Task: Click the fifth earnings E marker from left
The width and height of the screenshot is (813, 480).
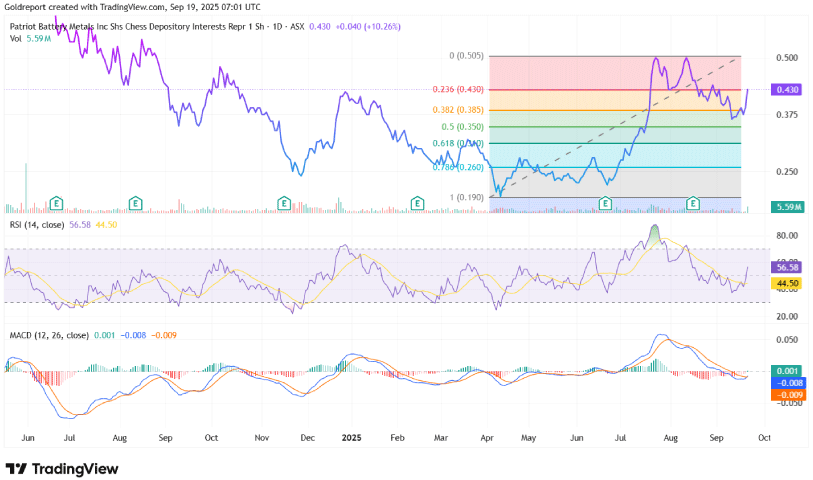Action: point(604,204)
